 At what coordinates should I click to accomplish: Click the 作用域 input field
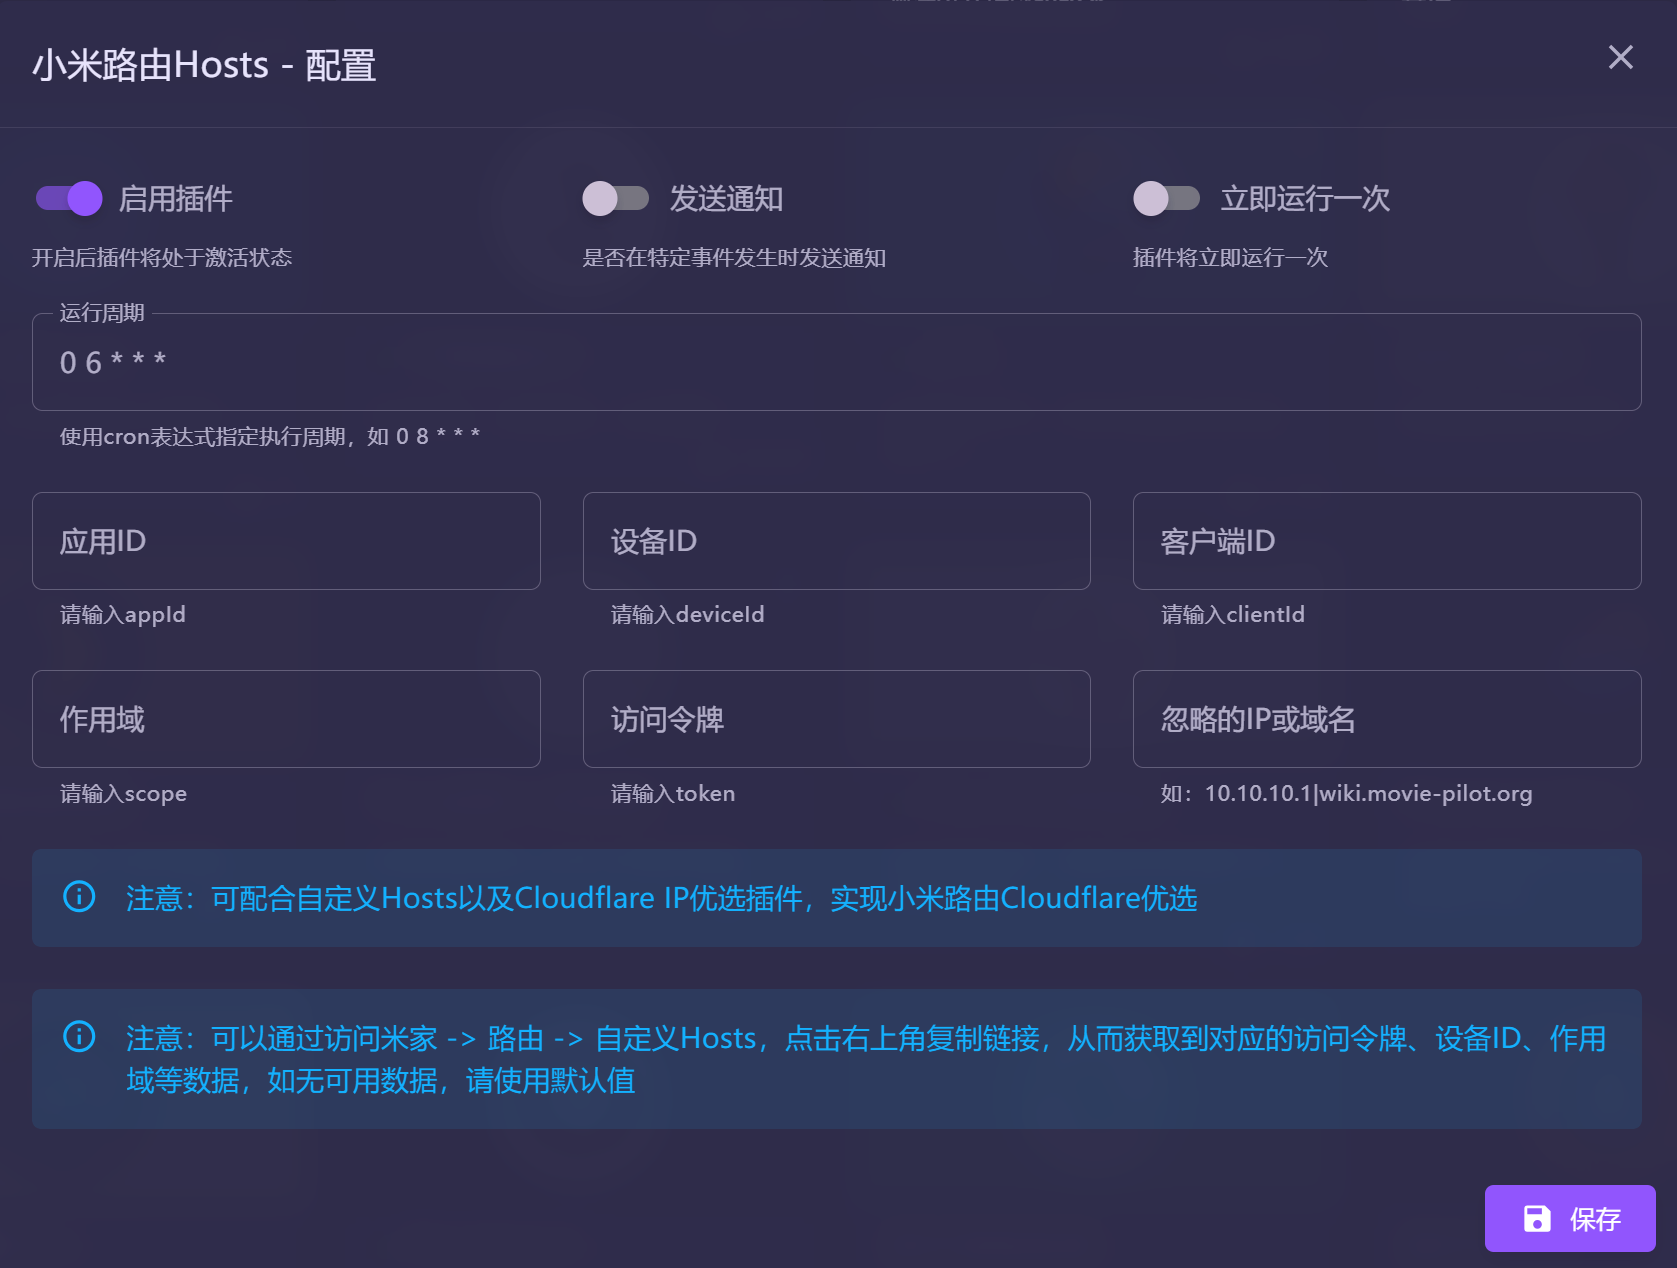click(286, 719)
